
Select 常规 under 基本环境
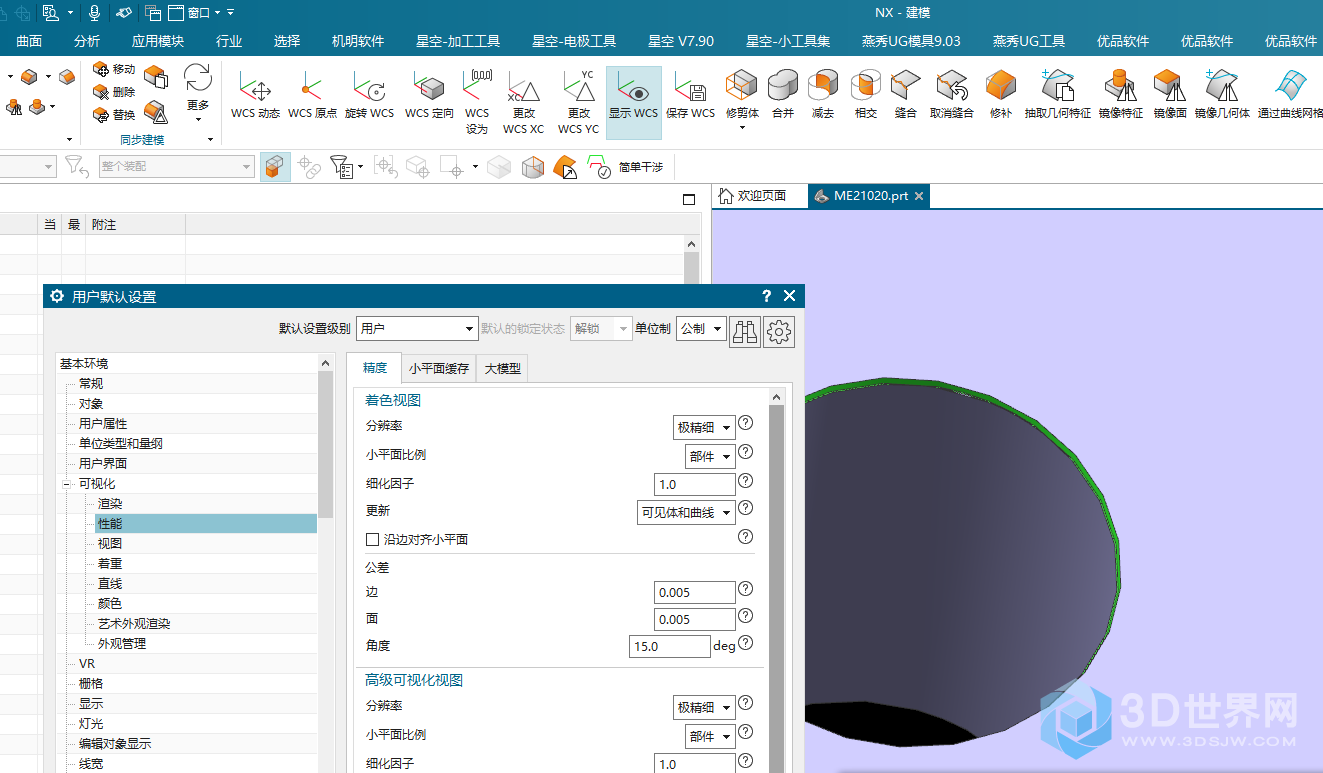91,384
